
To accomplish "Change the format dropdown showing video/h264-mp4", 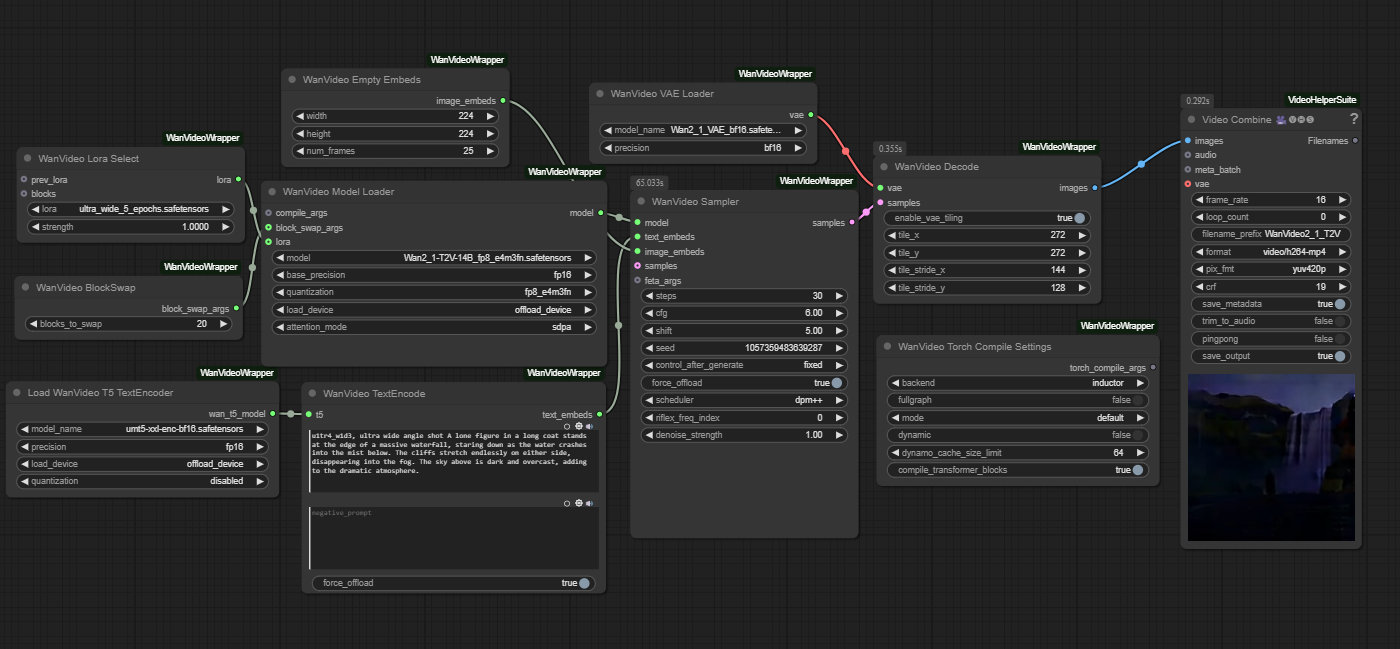I will pos(1270,252).
